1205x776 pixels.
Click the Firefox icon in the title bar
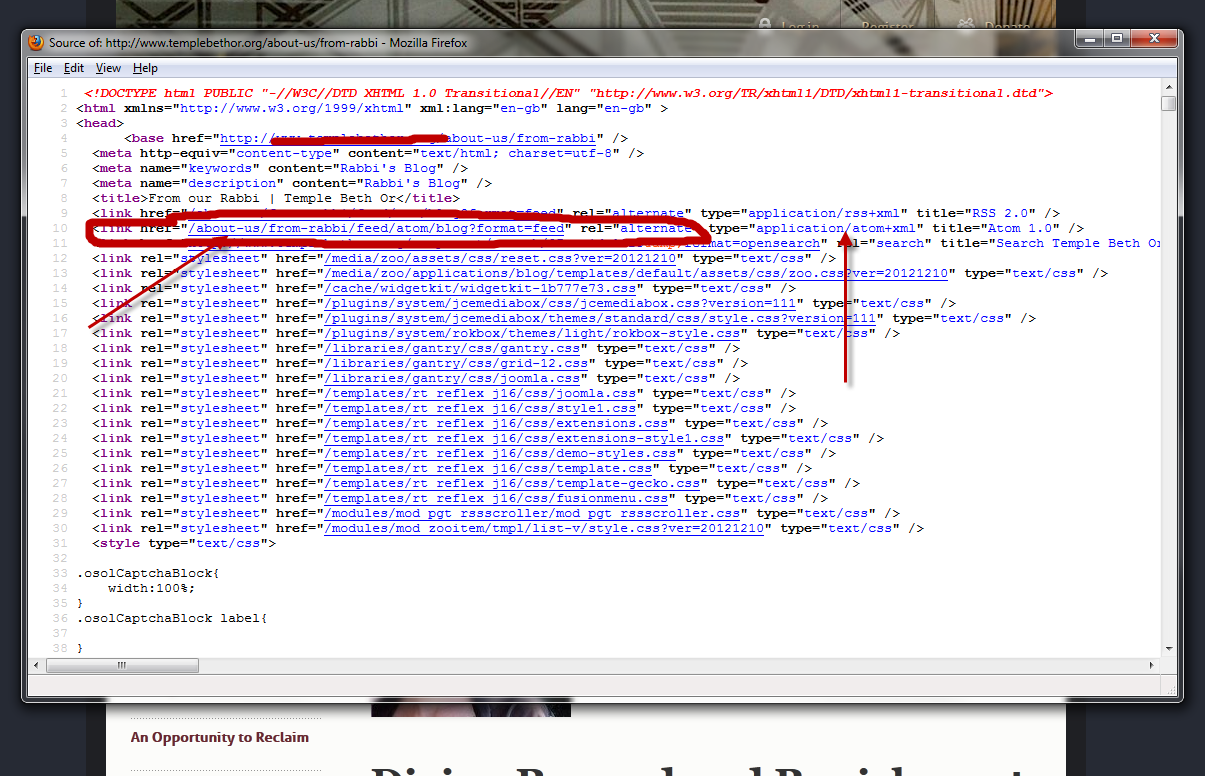(x=36, y=42)
